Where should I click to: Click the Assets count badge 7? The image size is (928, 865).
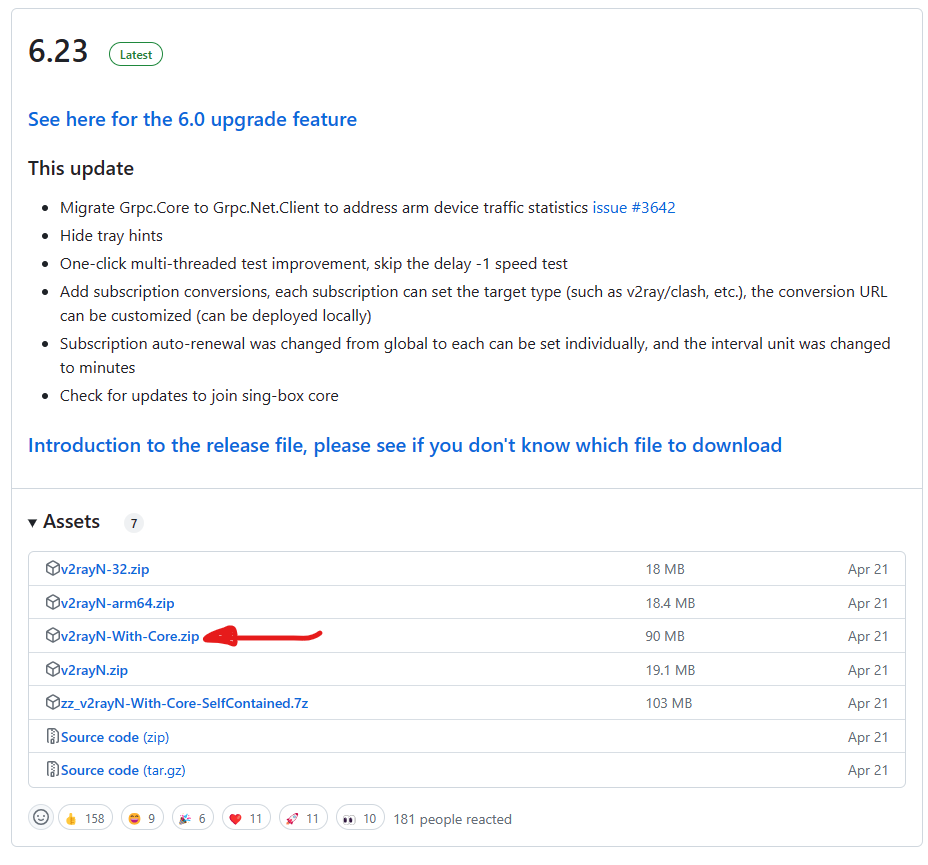click(x=134, y=523)
